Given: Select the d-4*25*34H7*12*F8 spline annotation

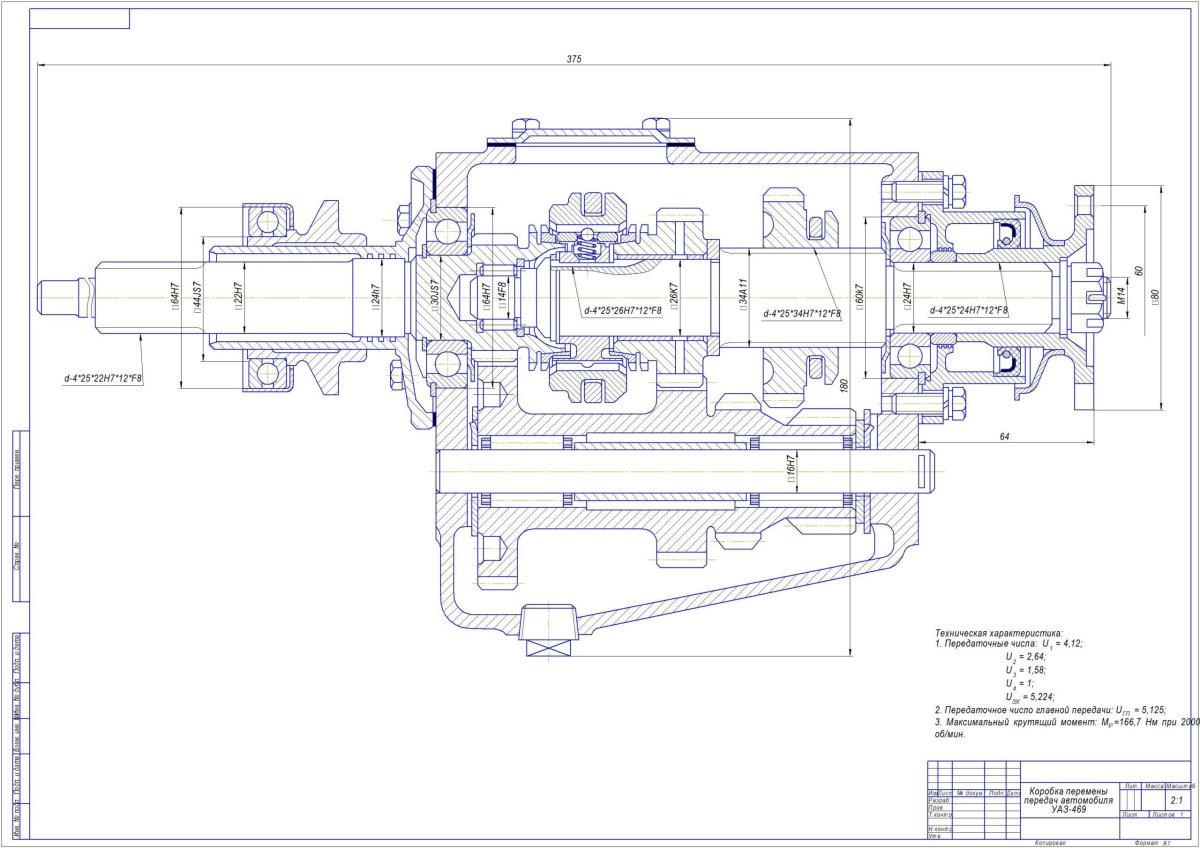Looking at the screenshot, I should tap(801, 313).
